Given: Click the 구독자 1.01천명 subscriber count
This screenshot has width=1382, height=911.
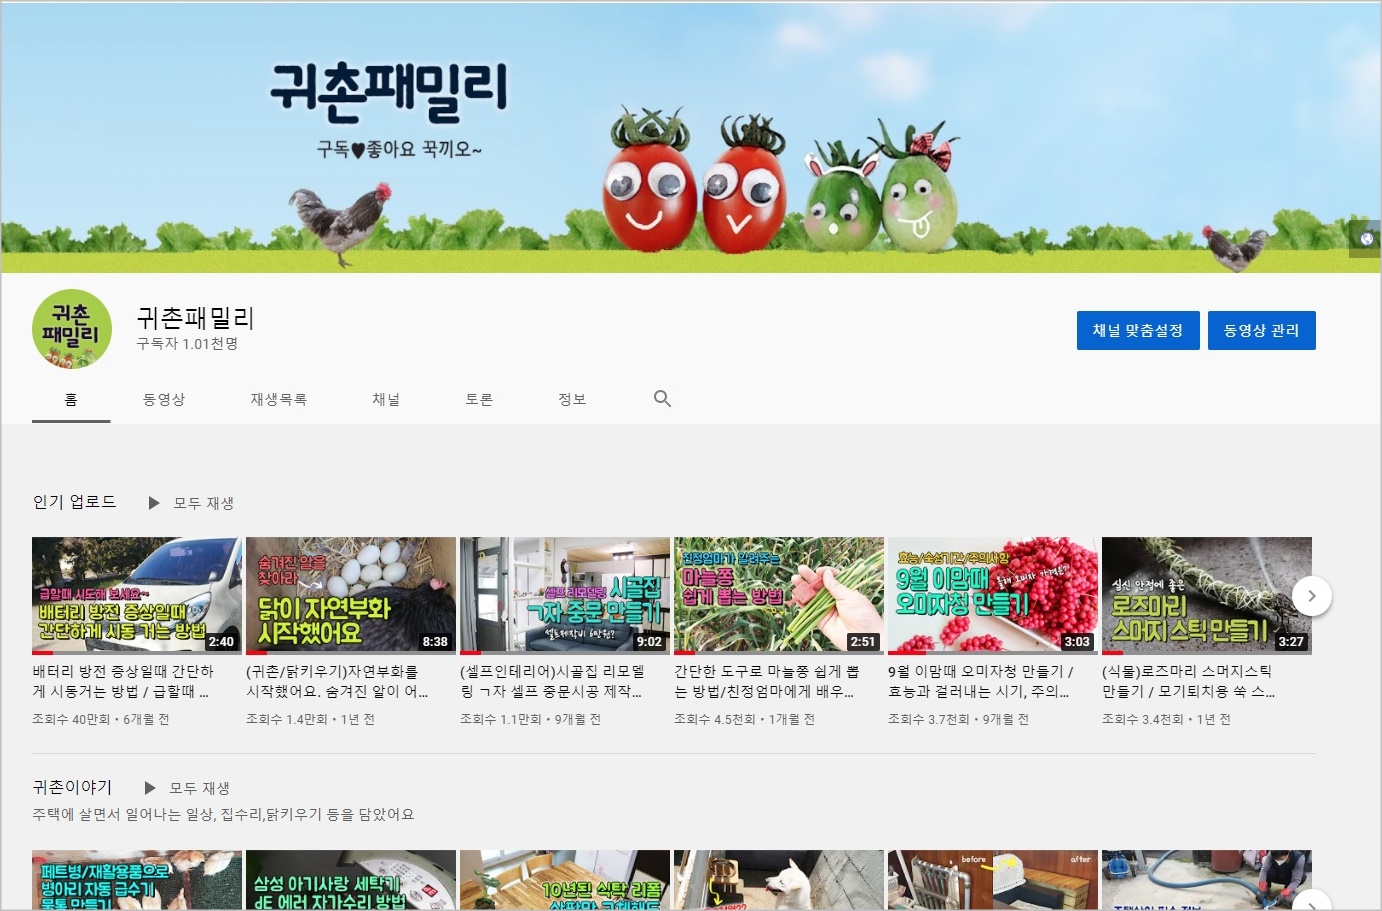Looking at the screenshot, I should [x=187, y=343].
